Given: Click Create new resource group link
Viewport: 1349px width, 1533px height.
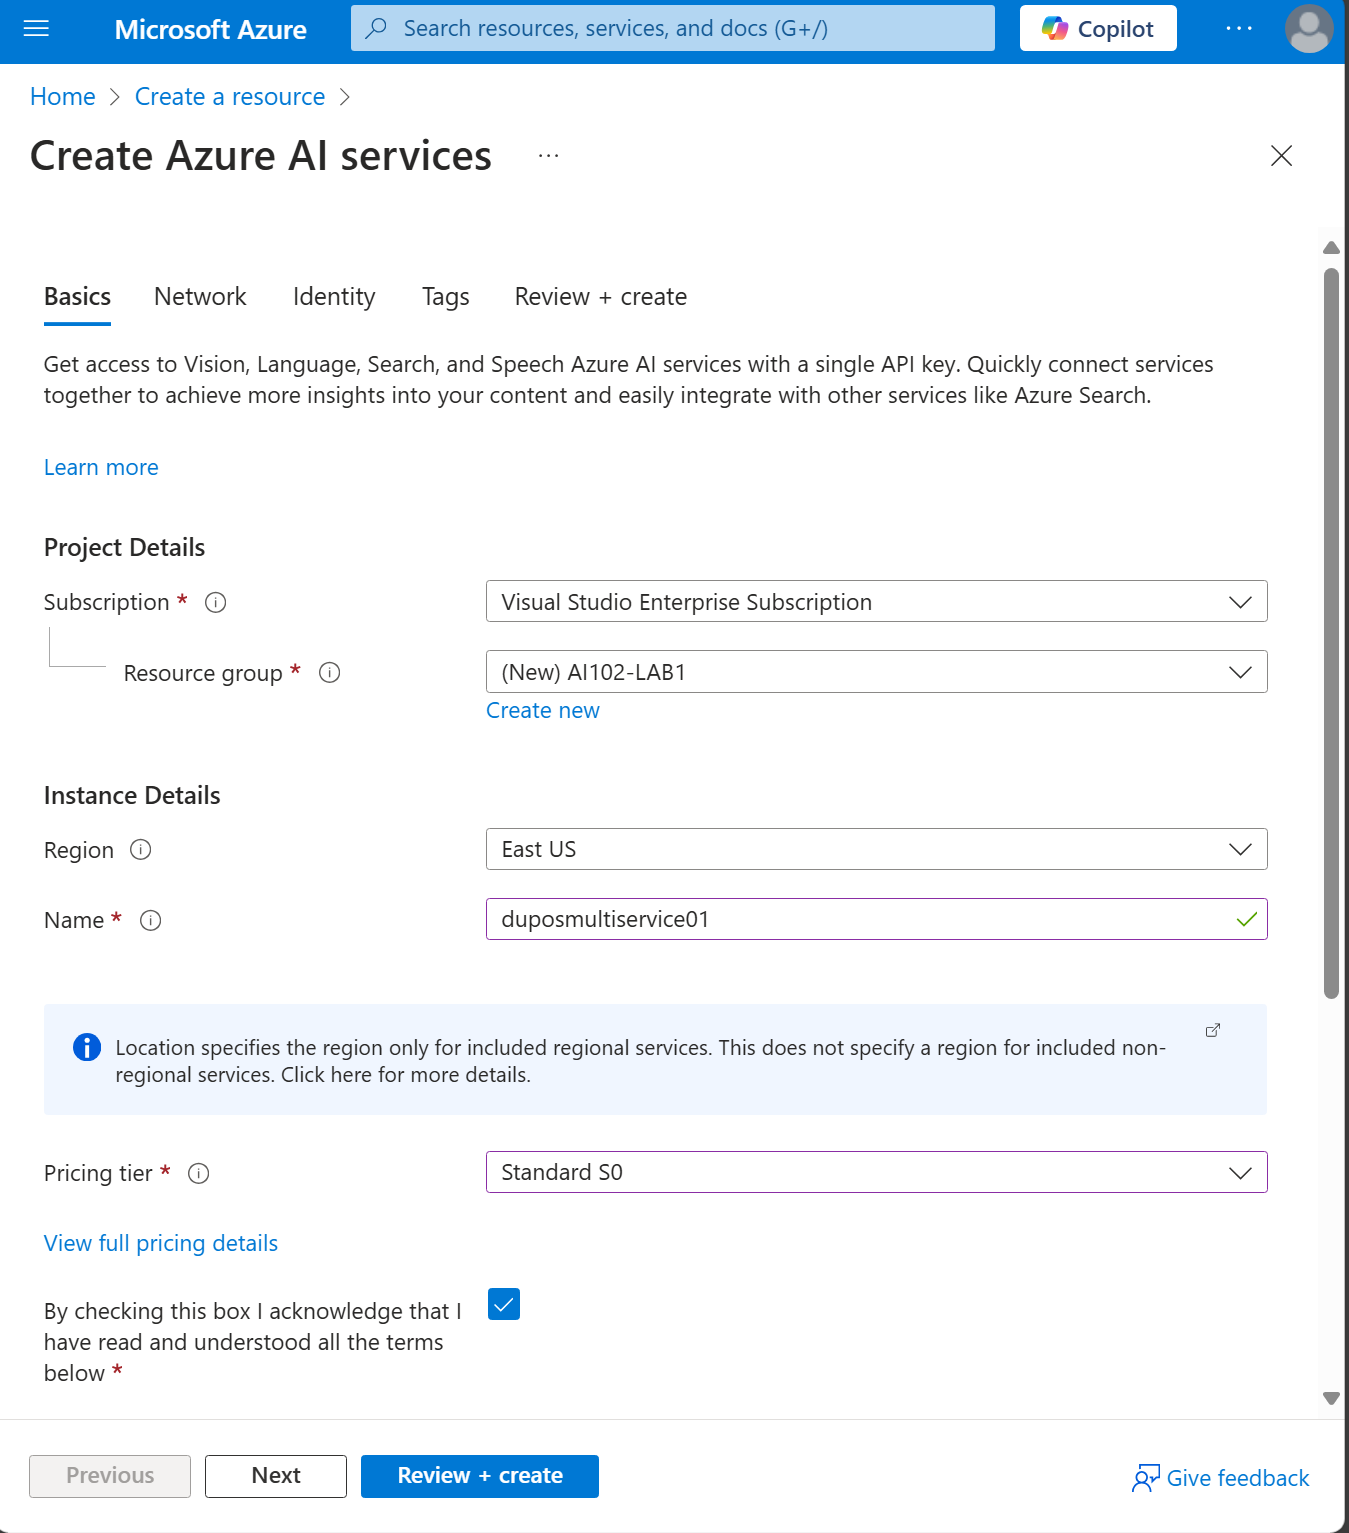Looking at the screenshot, I should [543, 711].
